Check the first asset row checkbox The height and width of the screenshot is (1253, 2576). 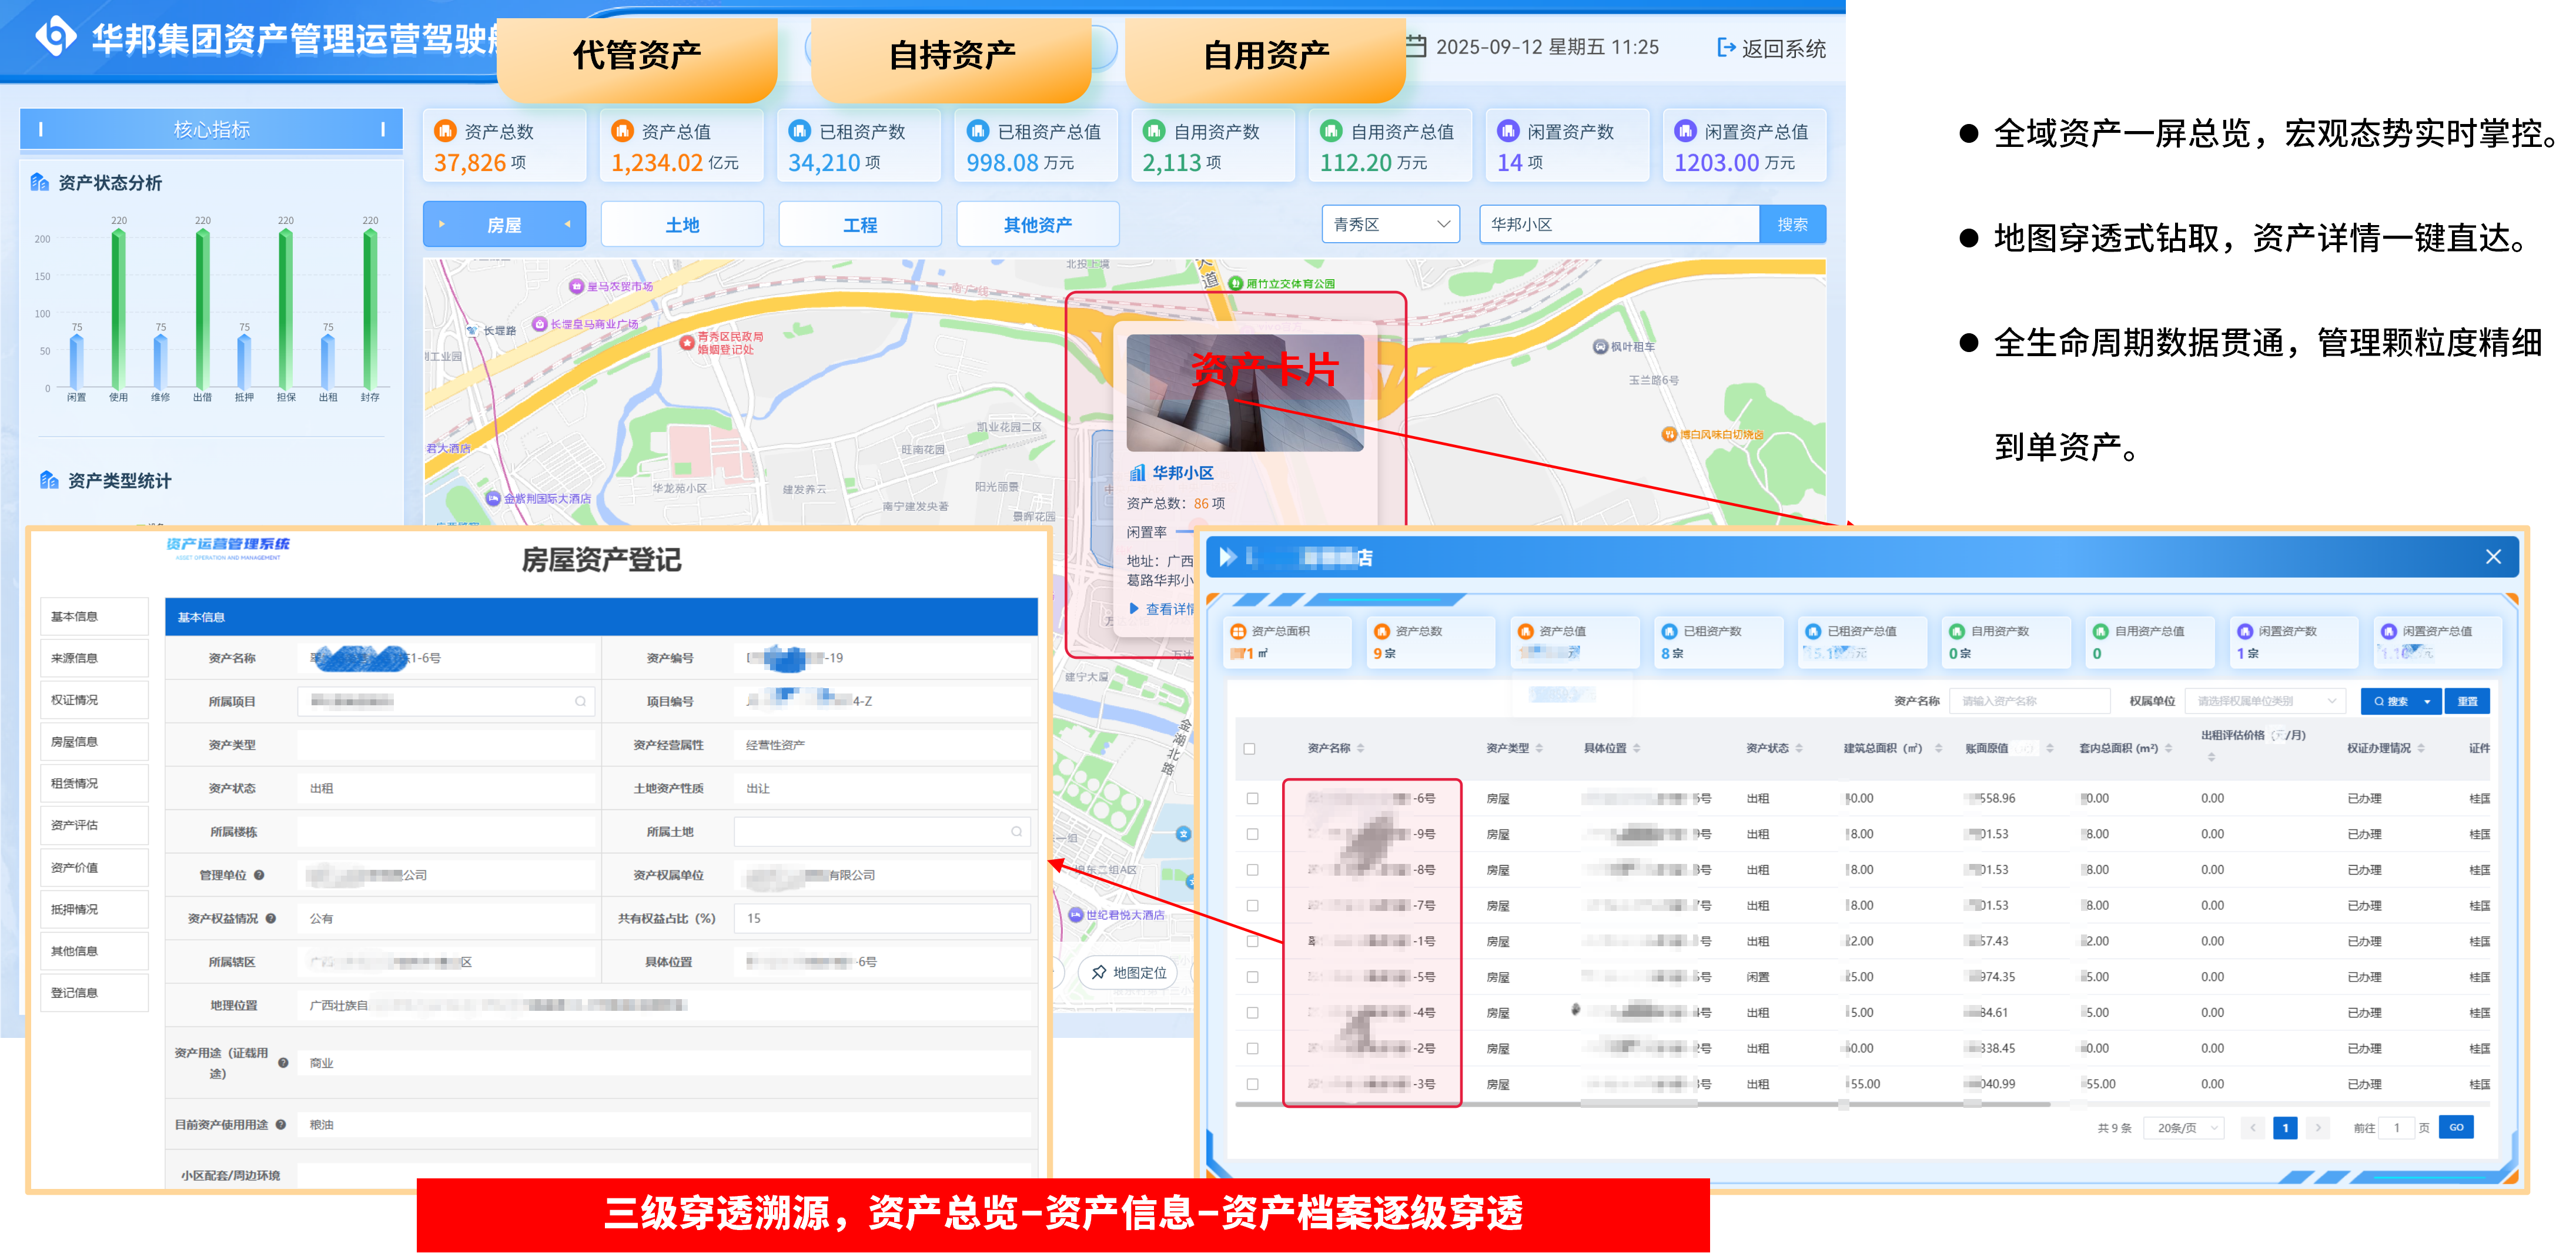(x=1253, y=798)
